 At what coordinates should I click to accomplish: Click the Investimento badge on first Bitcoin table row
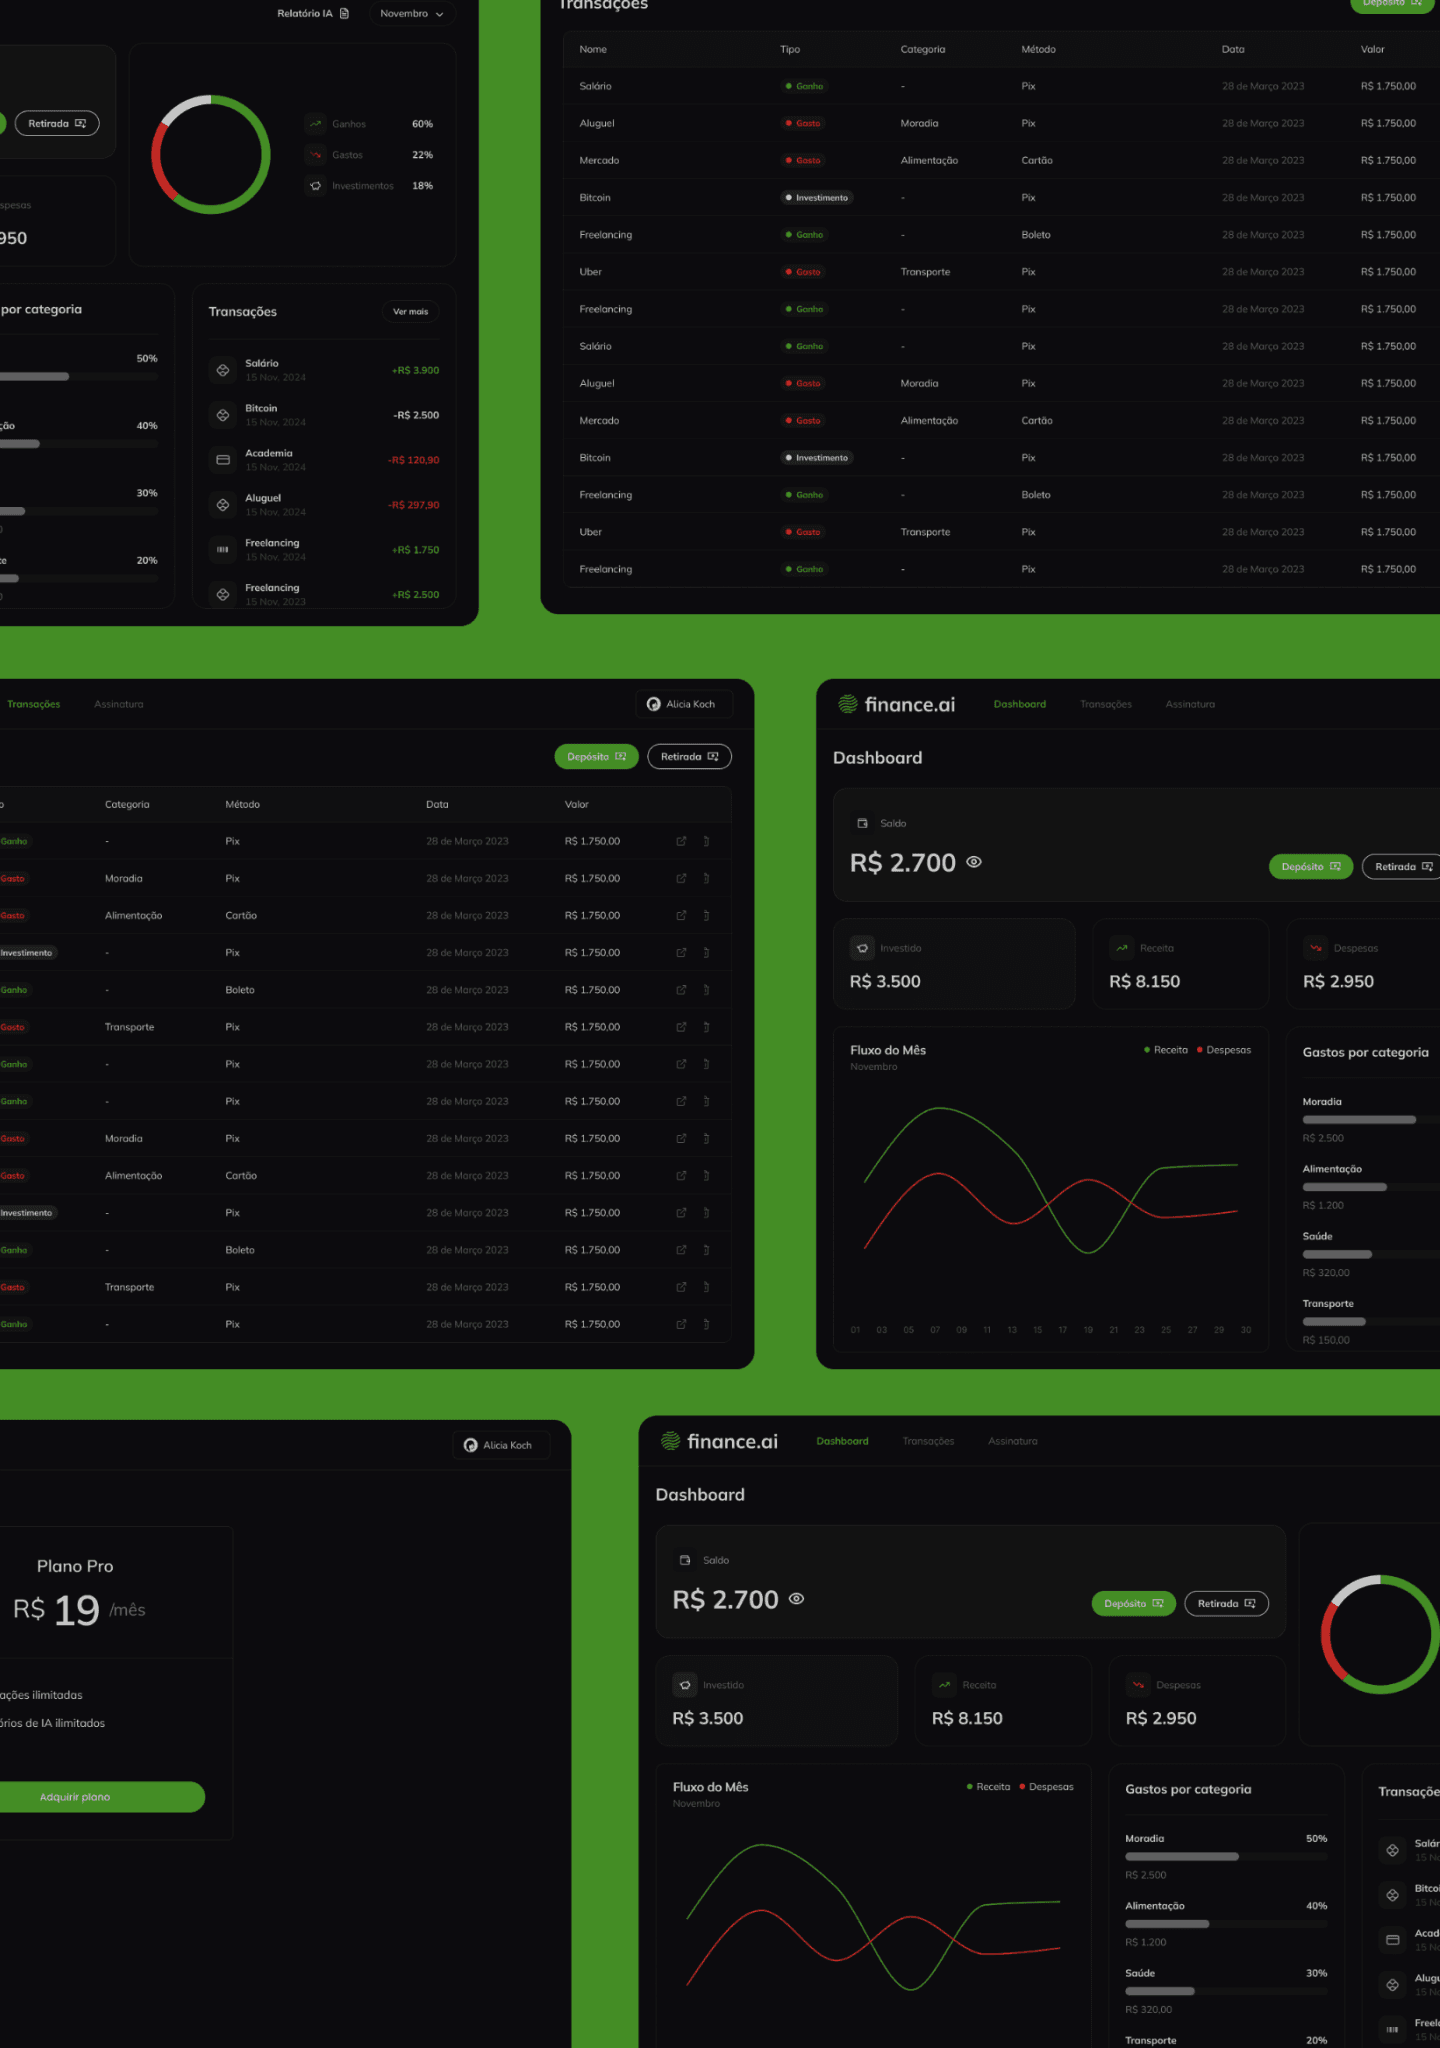coord(817,198)
